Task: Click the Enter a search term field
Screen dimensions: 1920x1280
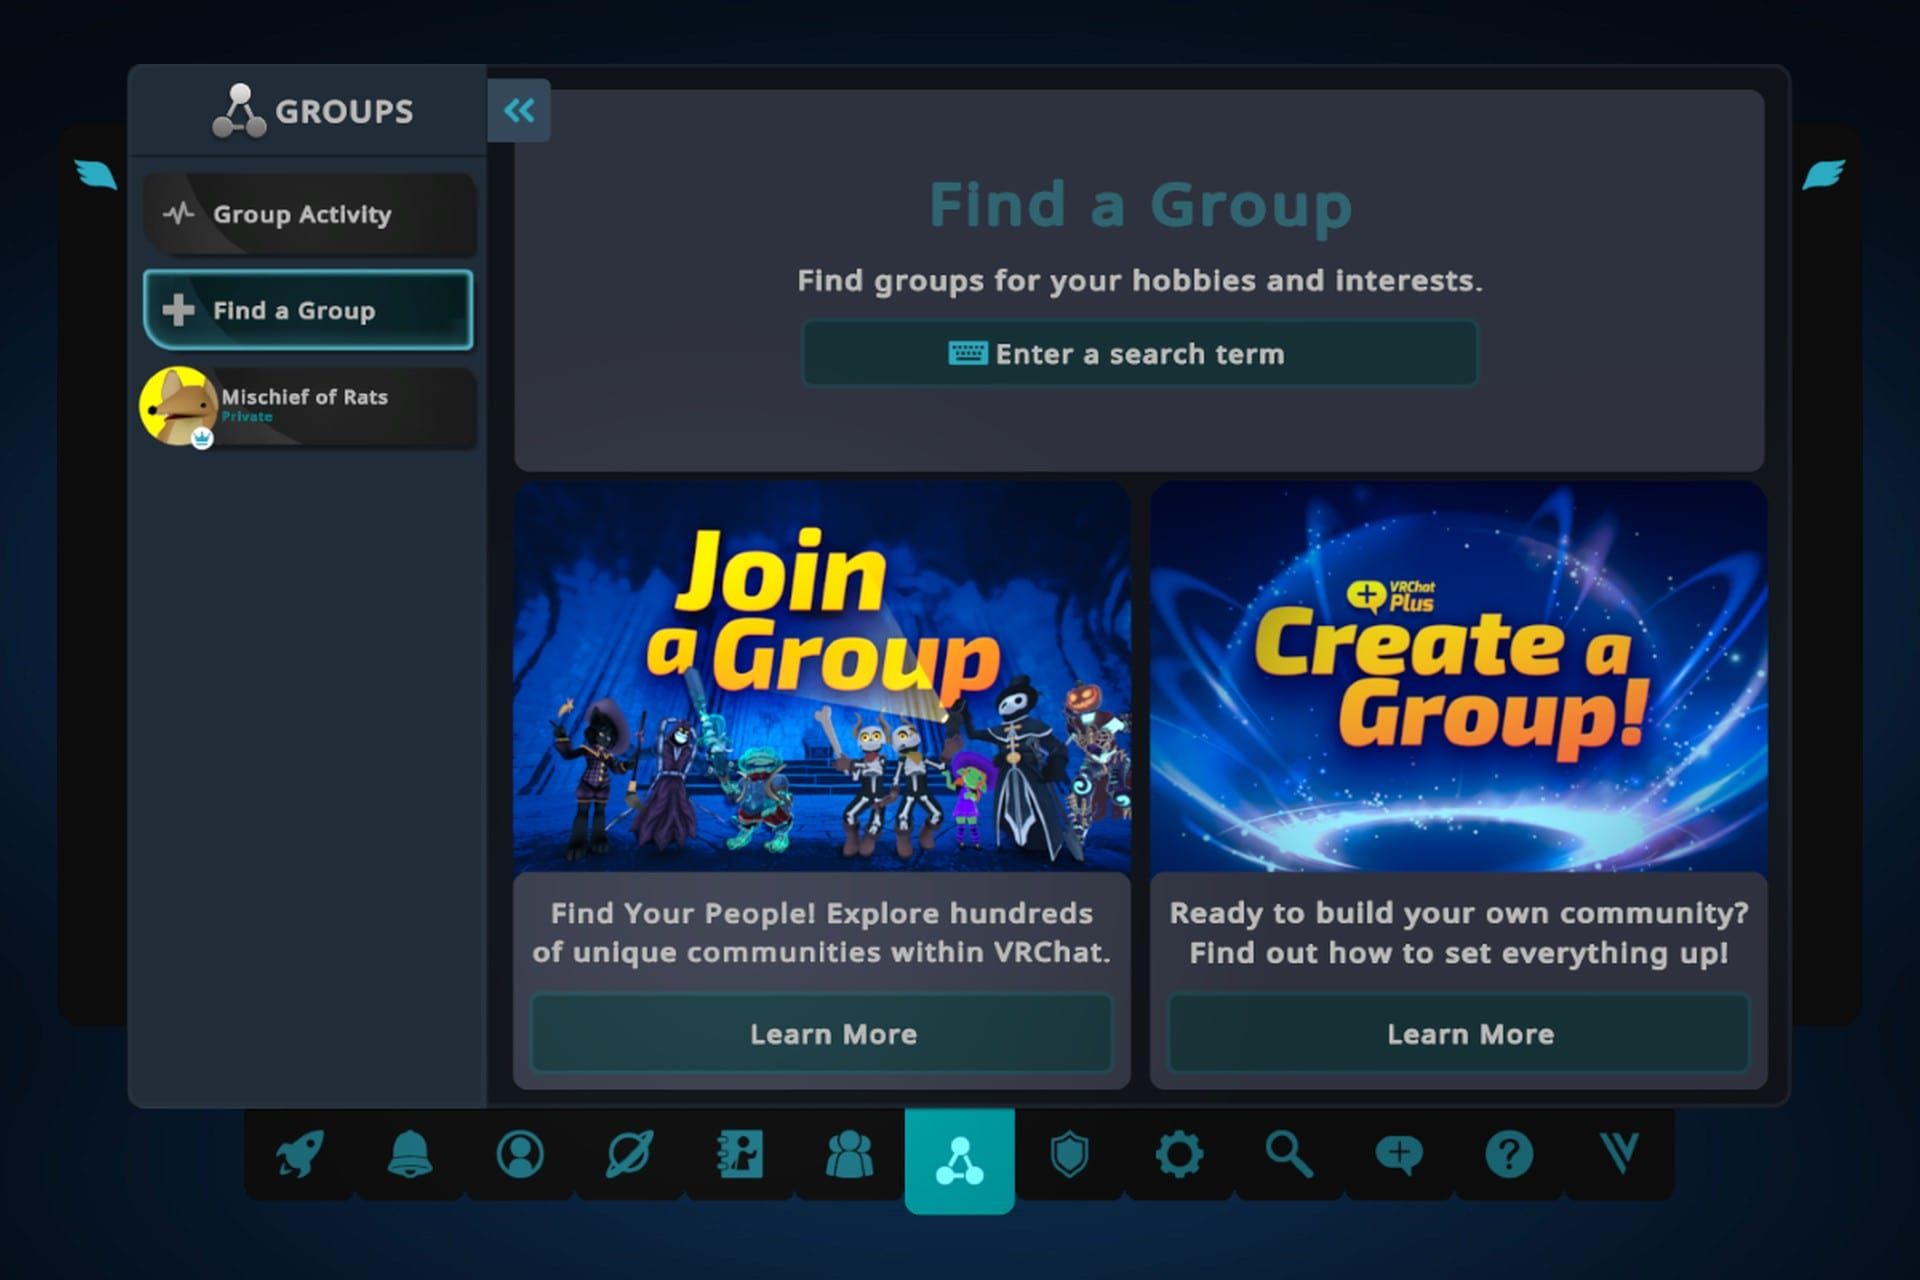Action: click(1139, 354)
